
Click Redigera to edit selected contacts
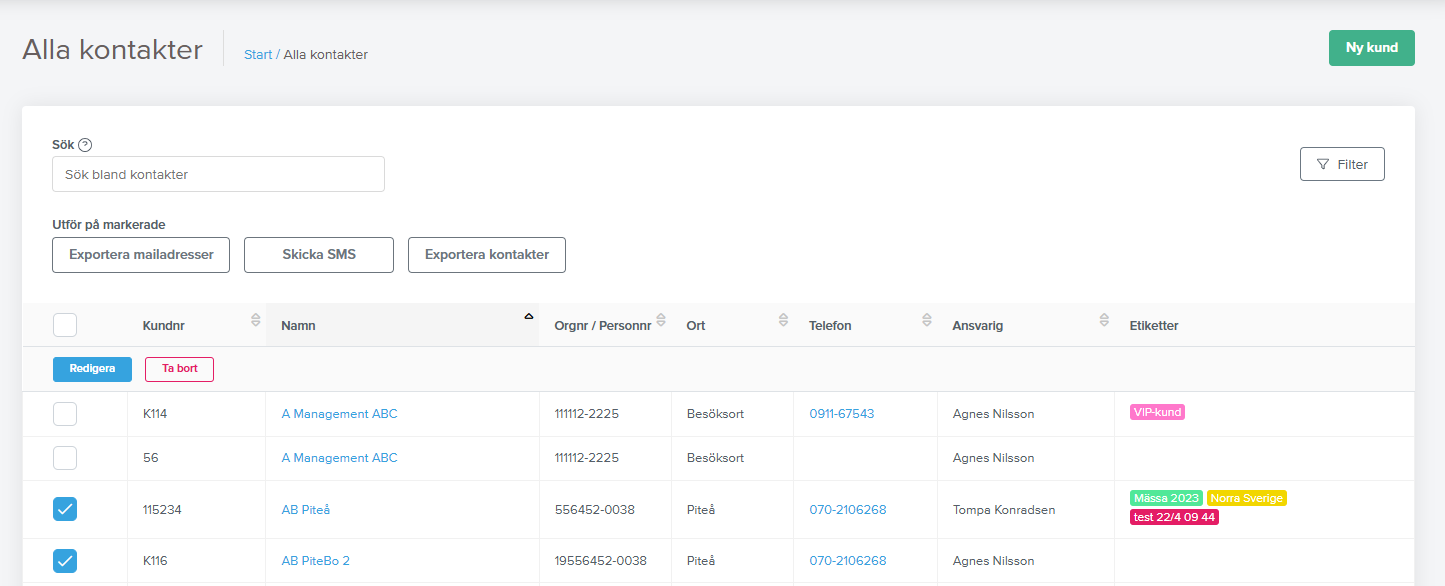coord(92,369)
